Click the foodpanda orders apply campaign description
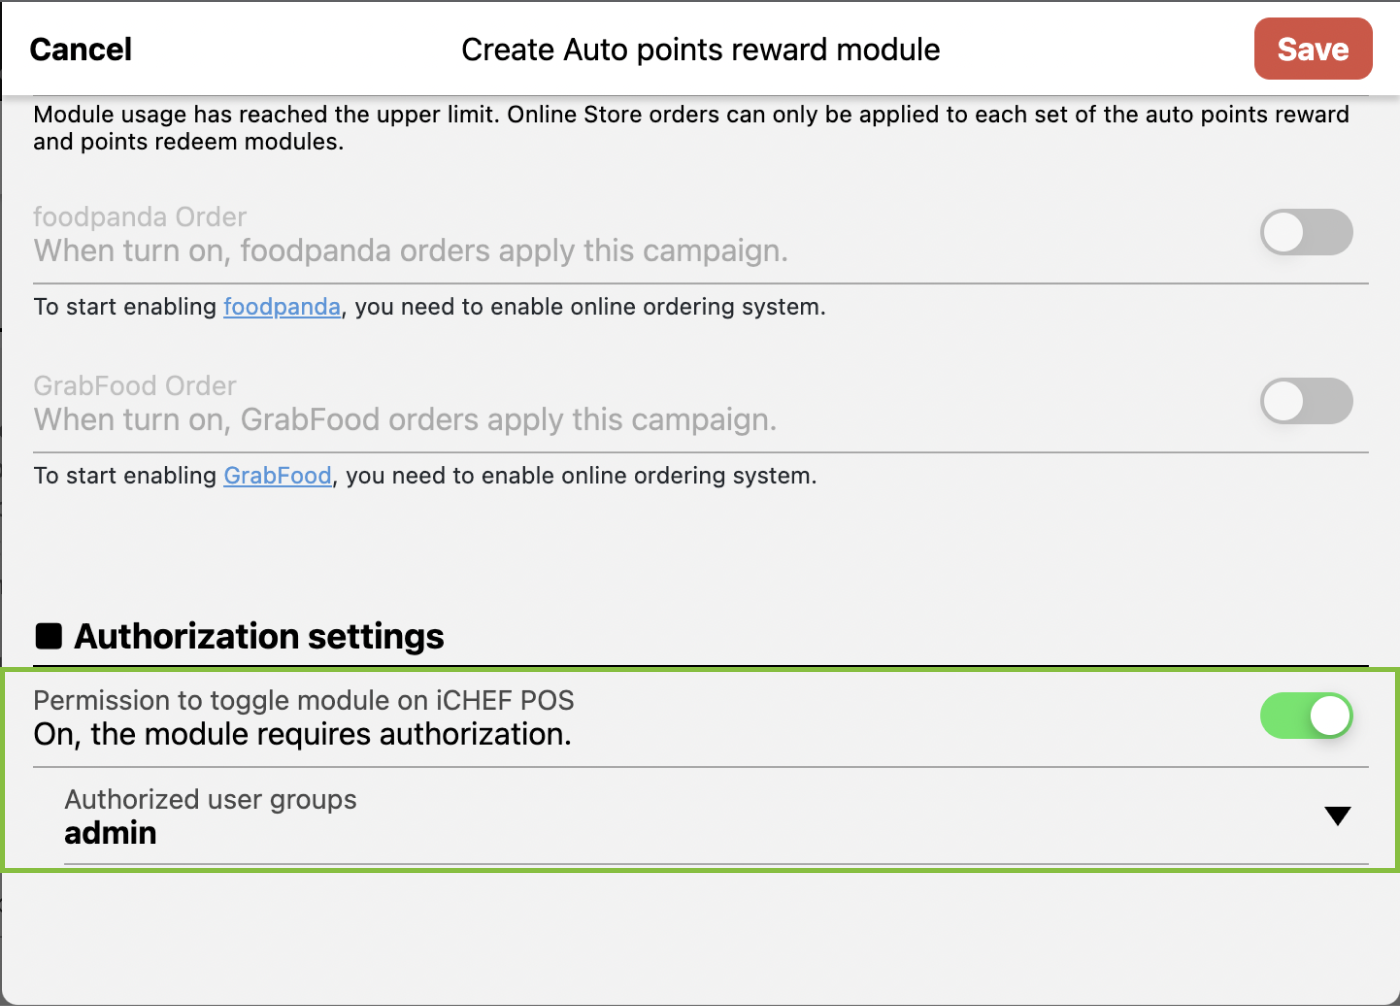The width and height of the screenshot is (1400, 1006). click(x=410, y=251)
